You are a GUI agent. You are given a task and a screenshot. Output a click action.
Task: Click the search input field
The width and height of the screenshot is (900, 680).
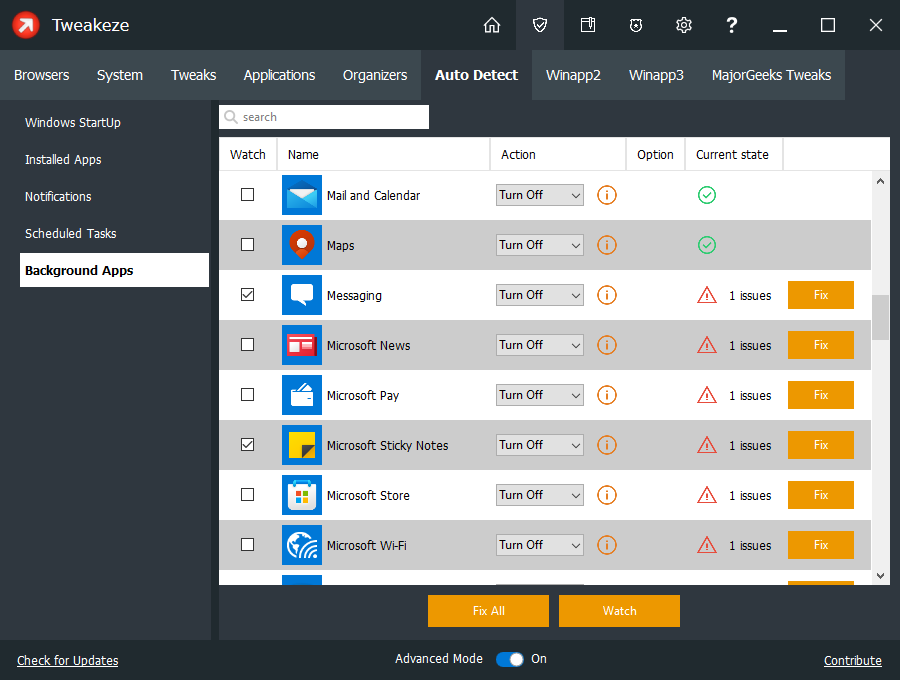pos(324,117)
